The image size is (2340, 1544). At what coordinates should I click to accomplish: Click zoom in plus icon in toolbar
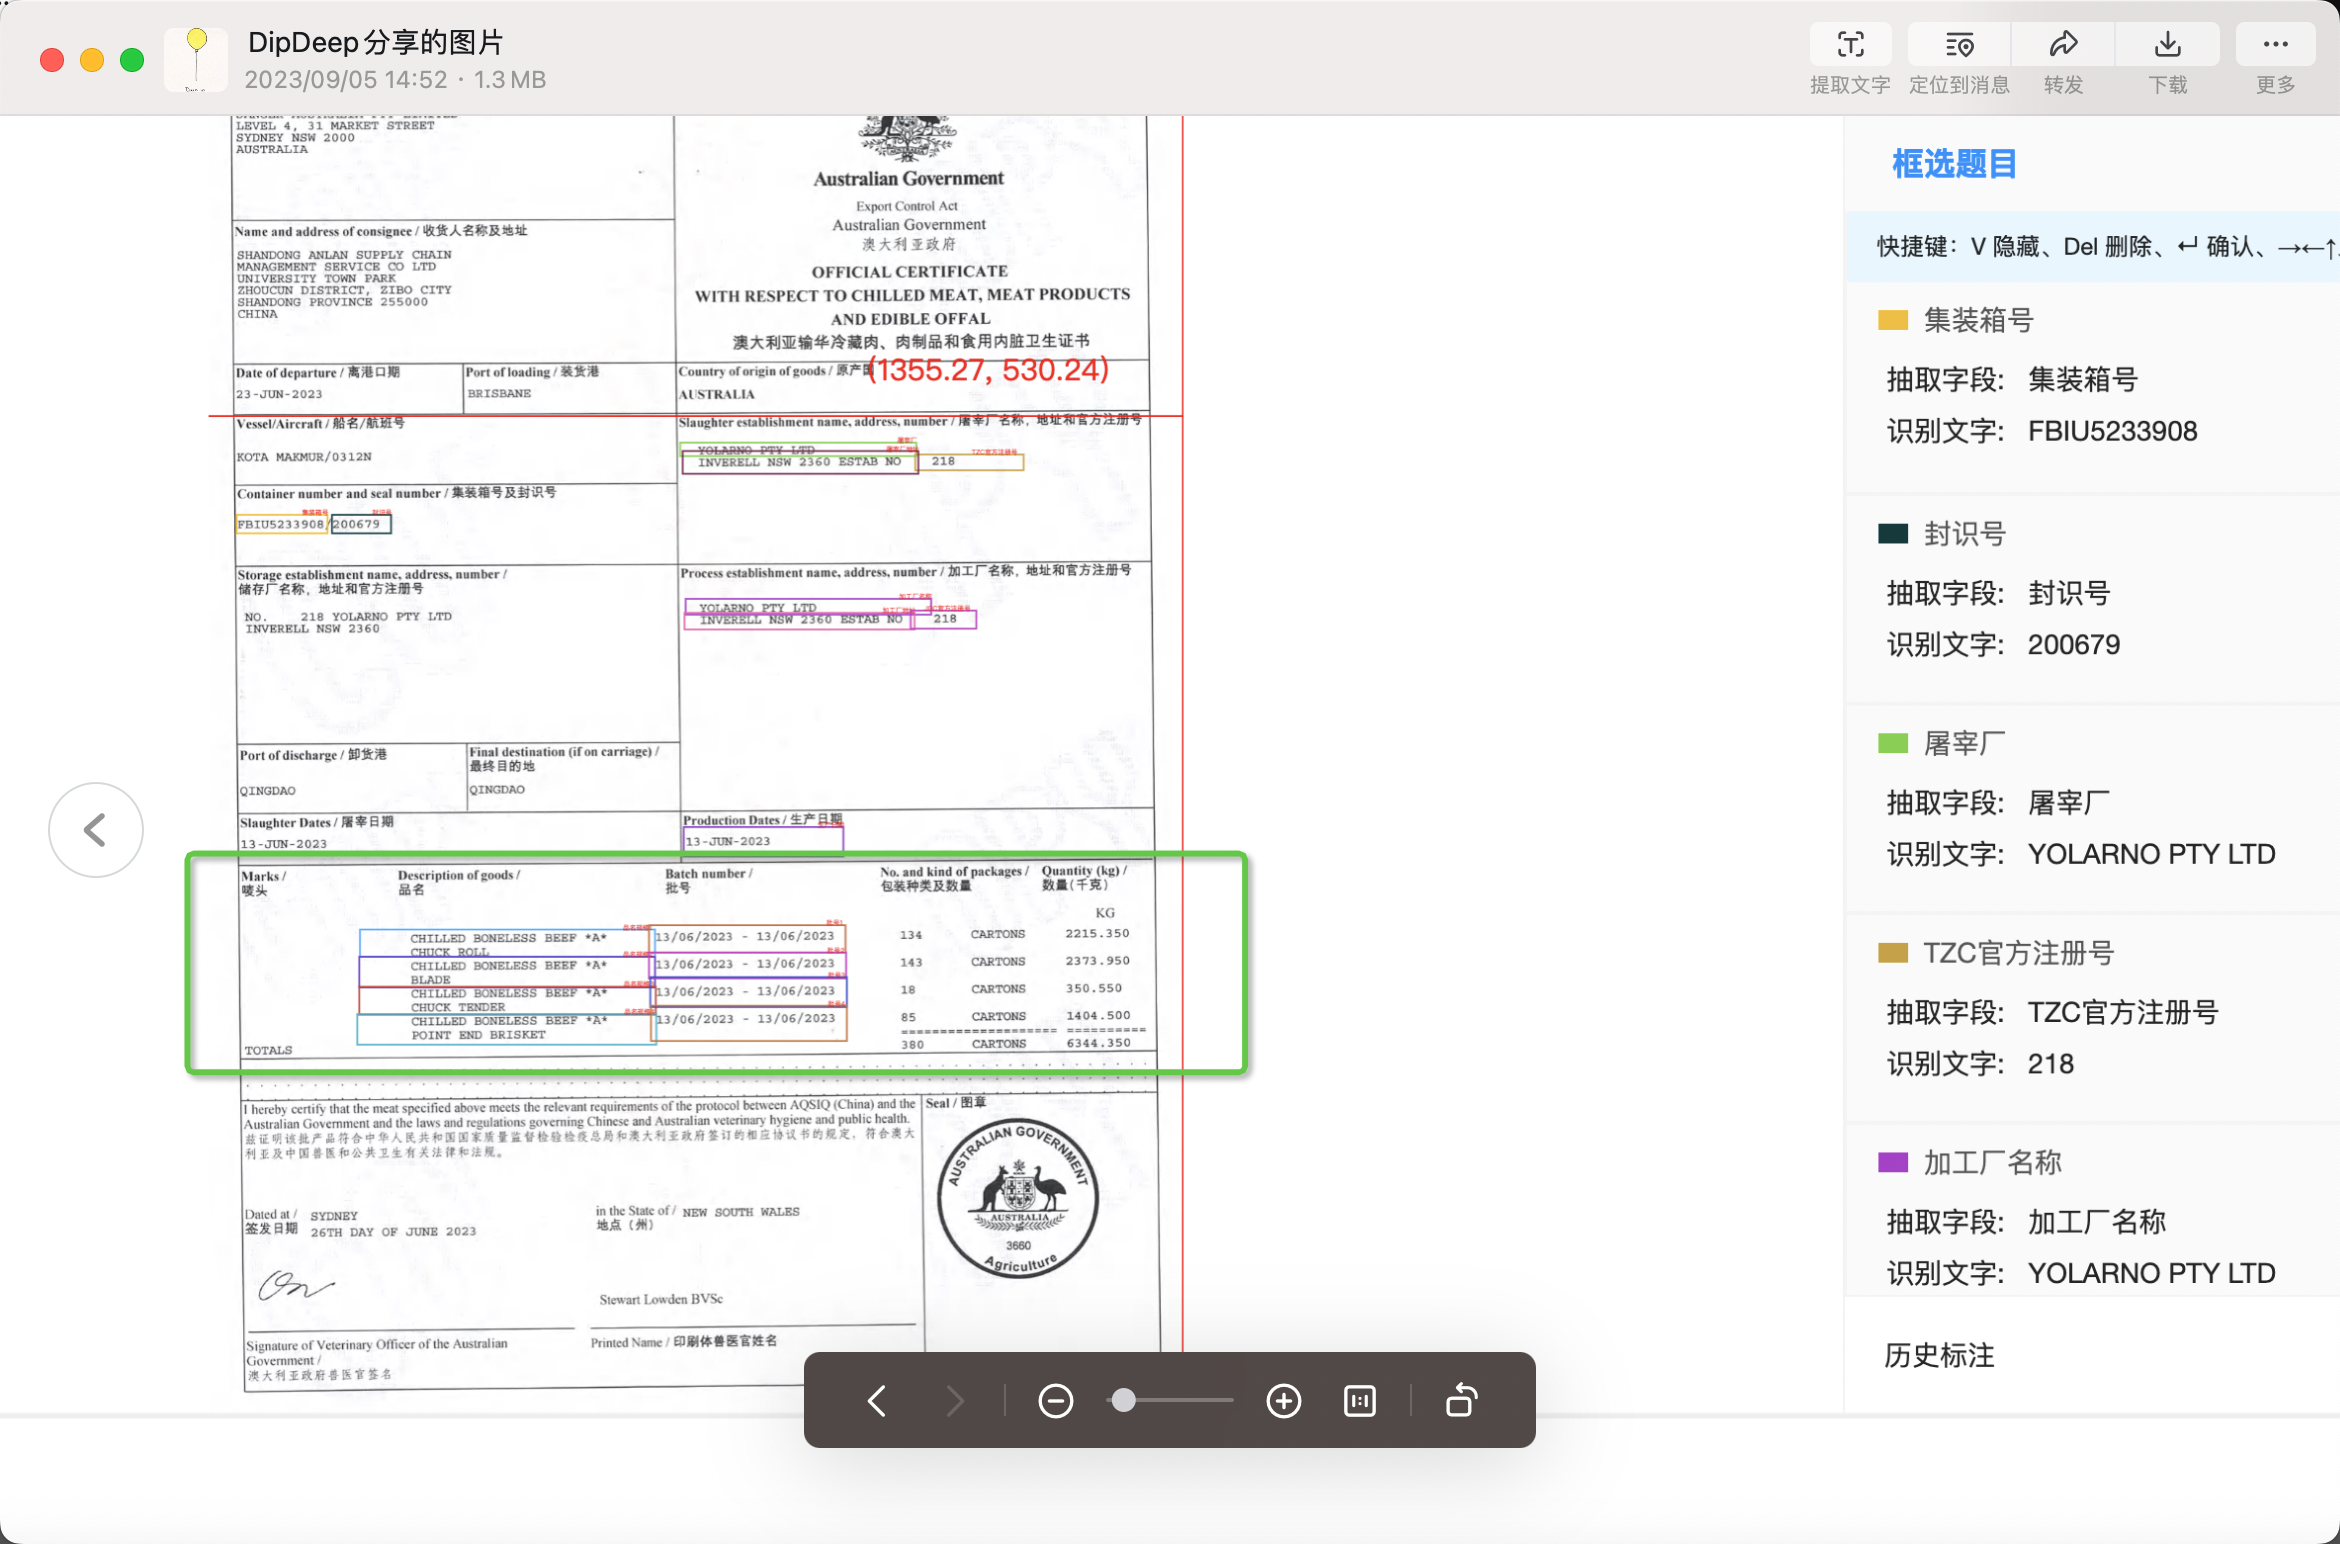1283,1401
